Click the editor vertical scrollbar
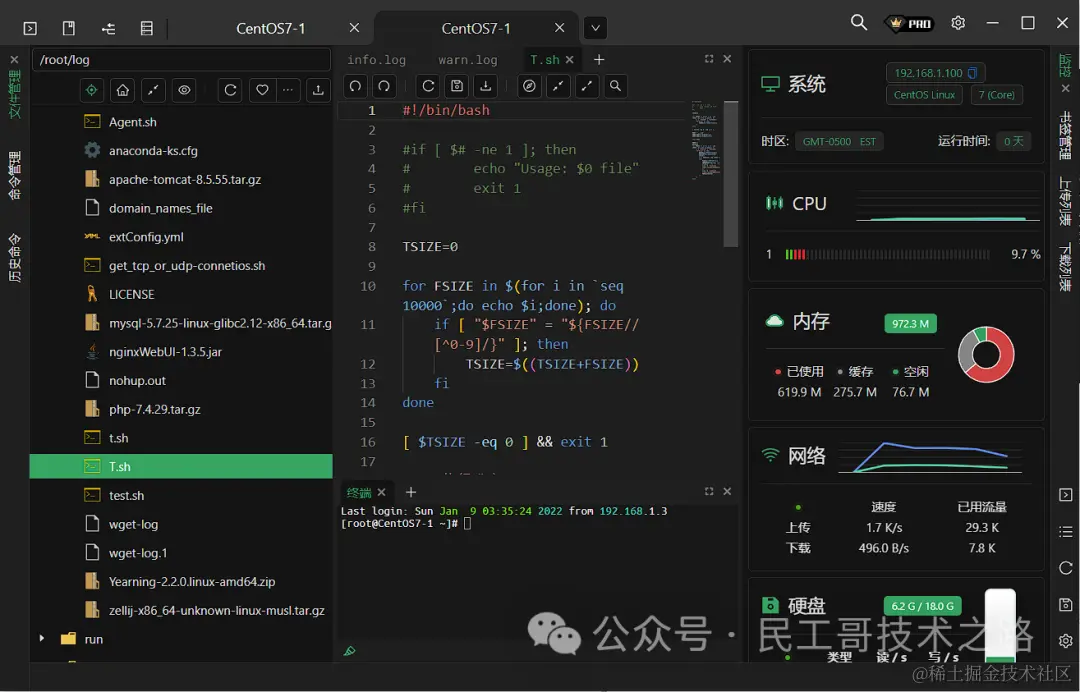Screen dimensions: 1080x692 (x=731, y=174)
